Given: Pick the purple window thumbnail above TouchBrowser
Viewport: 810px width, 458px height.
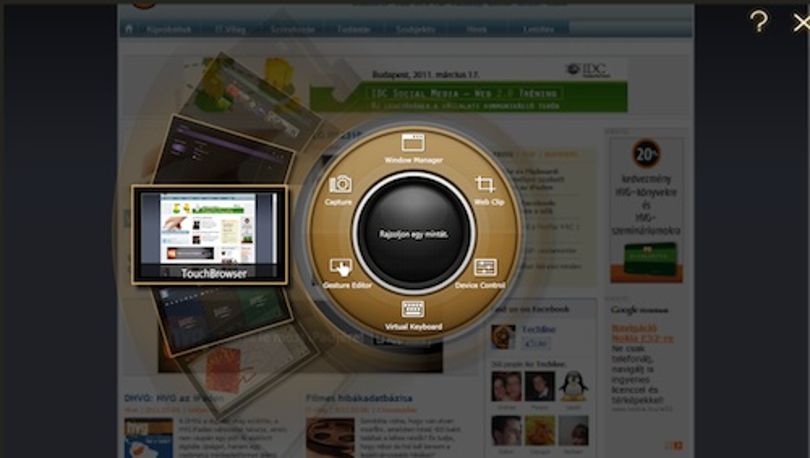Looking at the screenshot, I should click(x=223, y=149).
